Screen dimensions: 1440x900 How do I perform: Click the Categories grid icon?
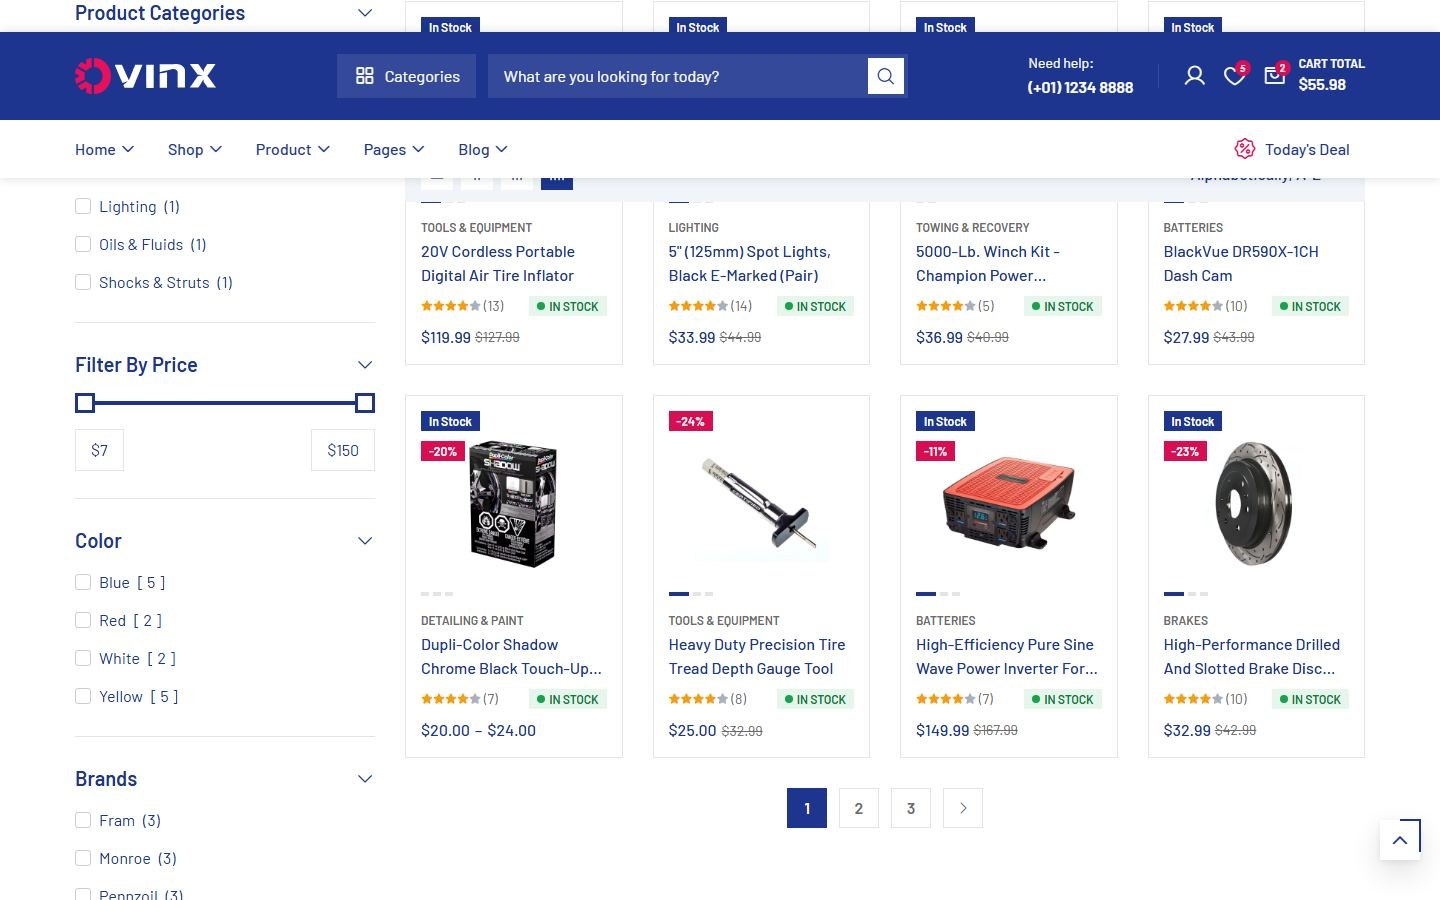(365, 76)
